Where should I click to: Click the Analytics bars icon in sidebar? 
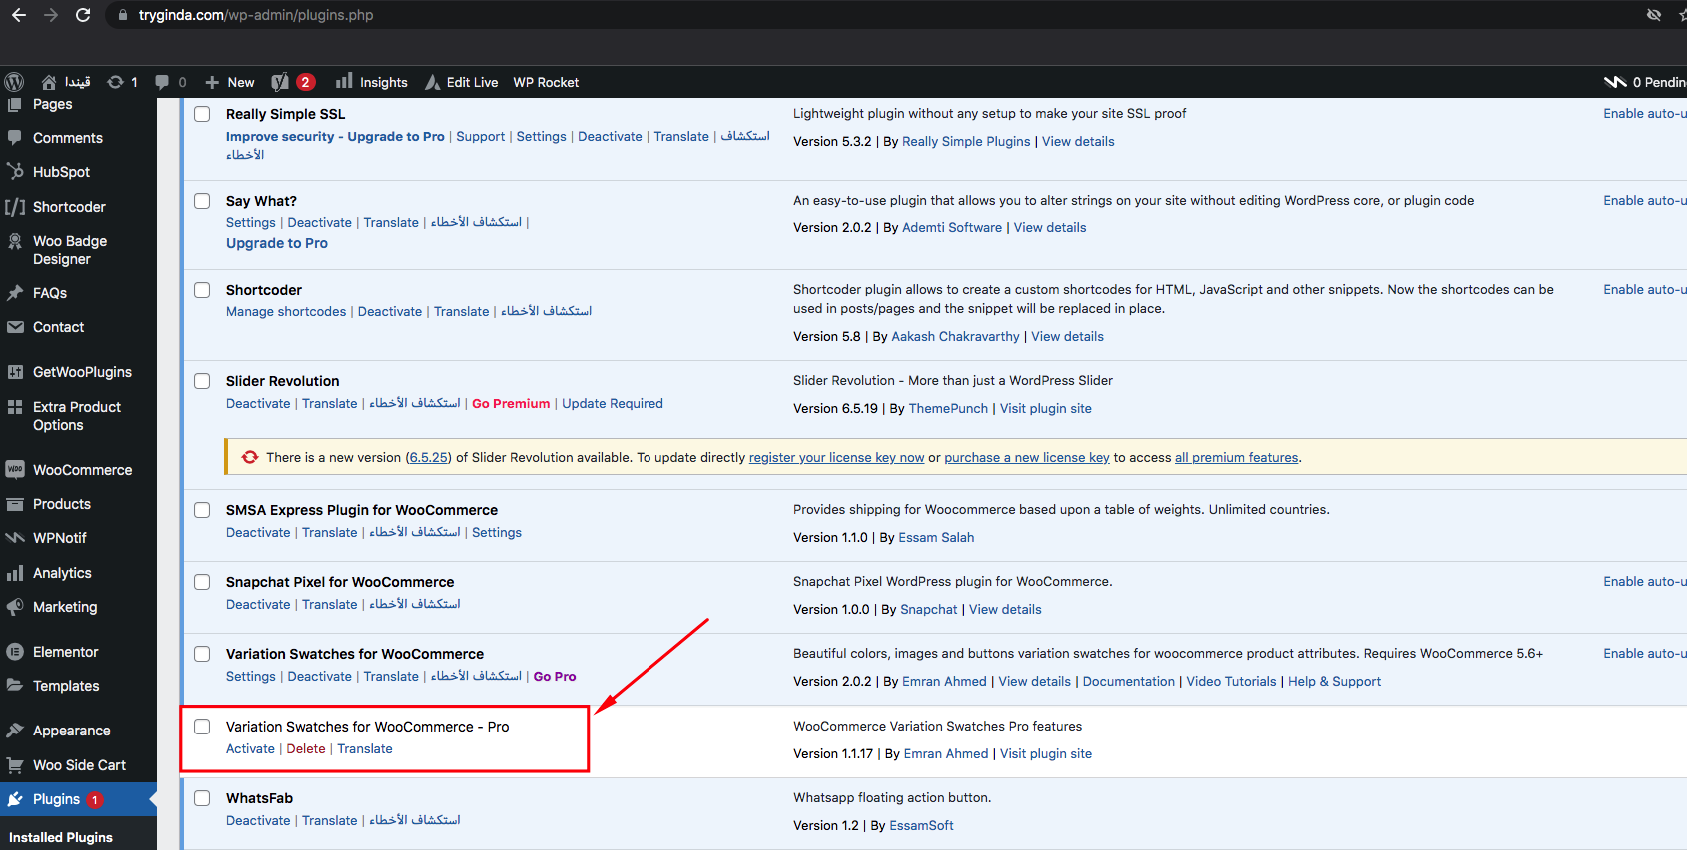(15, 573)
